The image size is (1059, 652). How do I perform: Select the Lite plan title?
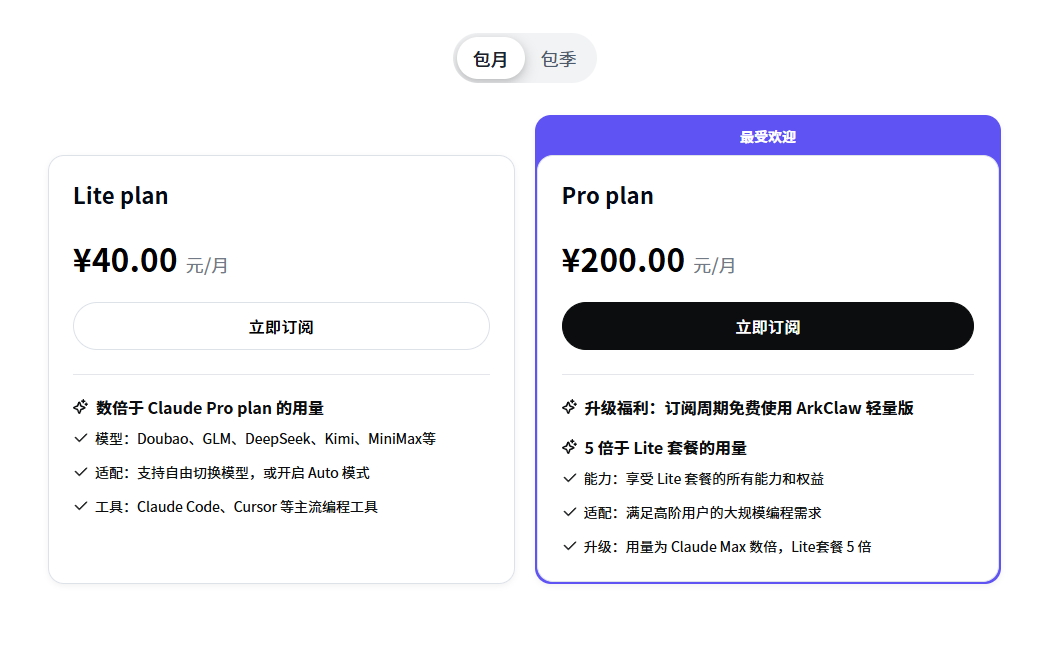point(121,196)
